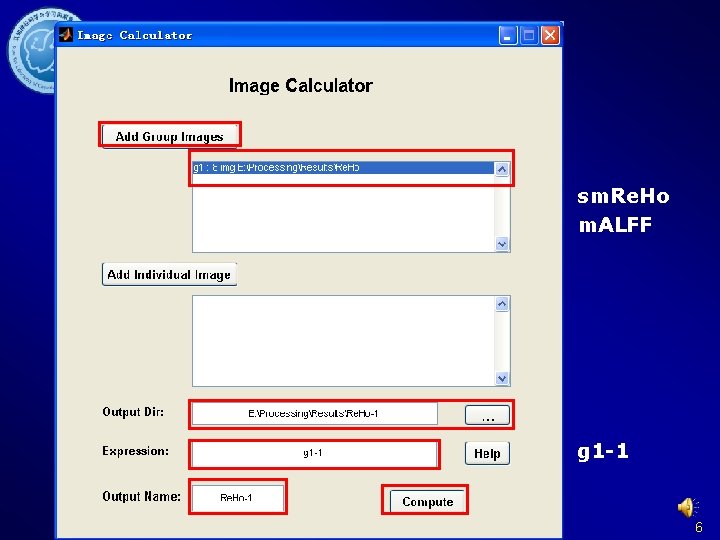Minimize the Image Calculator window

pyautogui.click(x=508, y=35)
